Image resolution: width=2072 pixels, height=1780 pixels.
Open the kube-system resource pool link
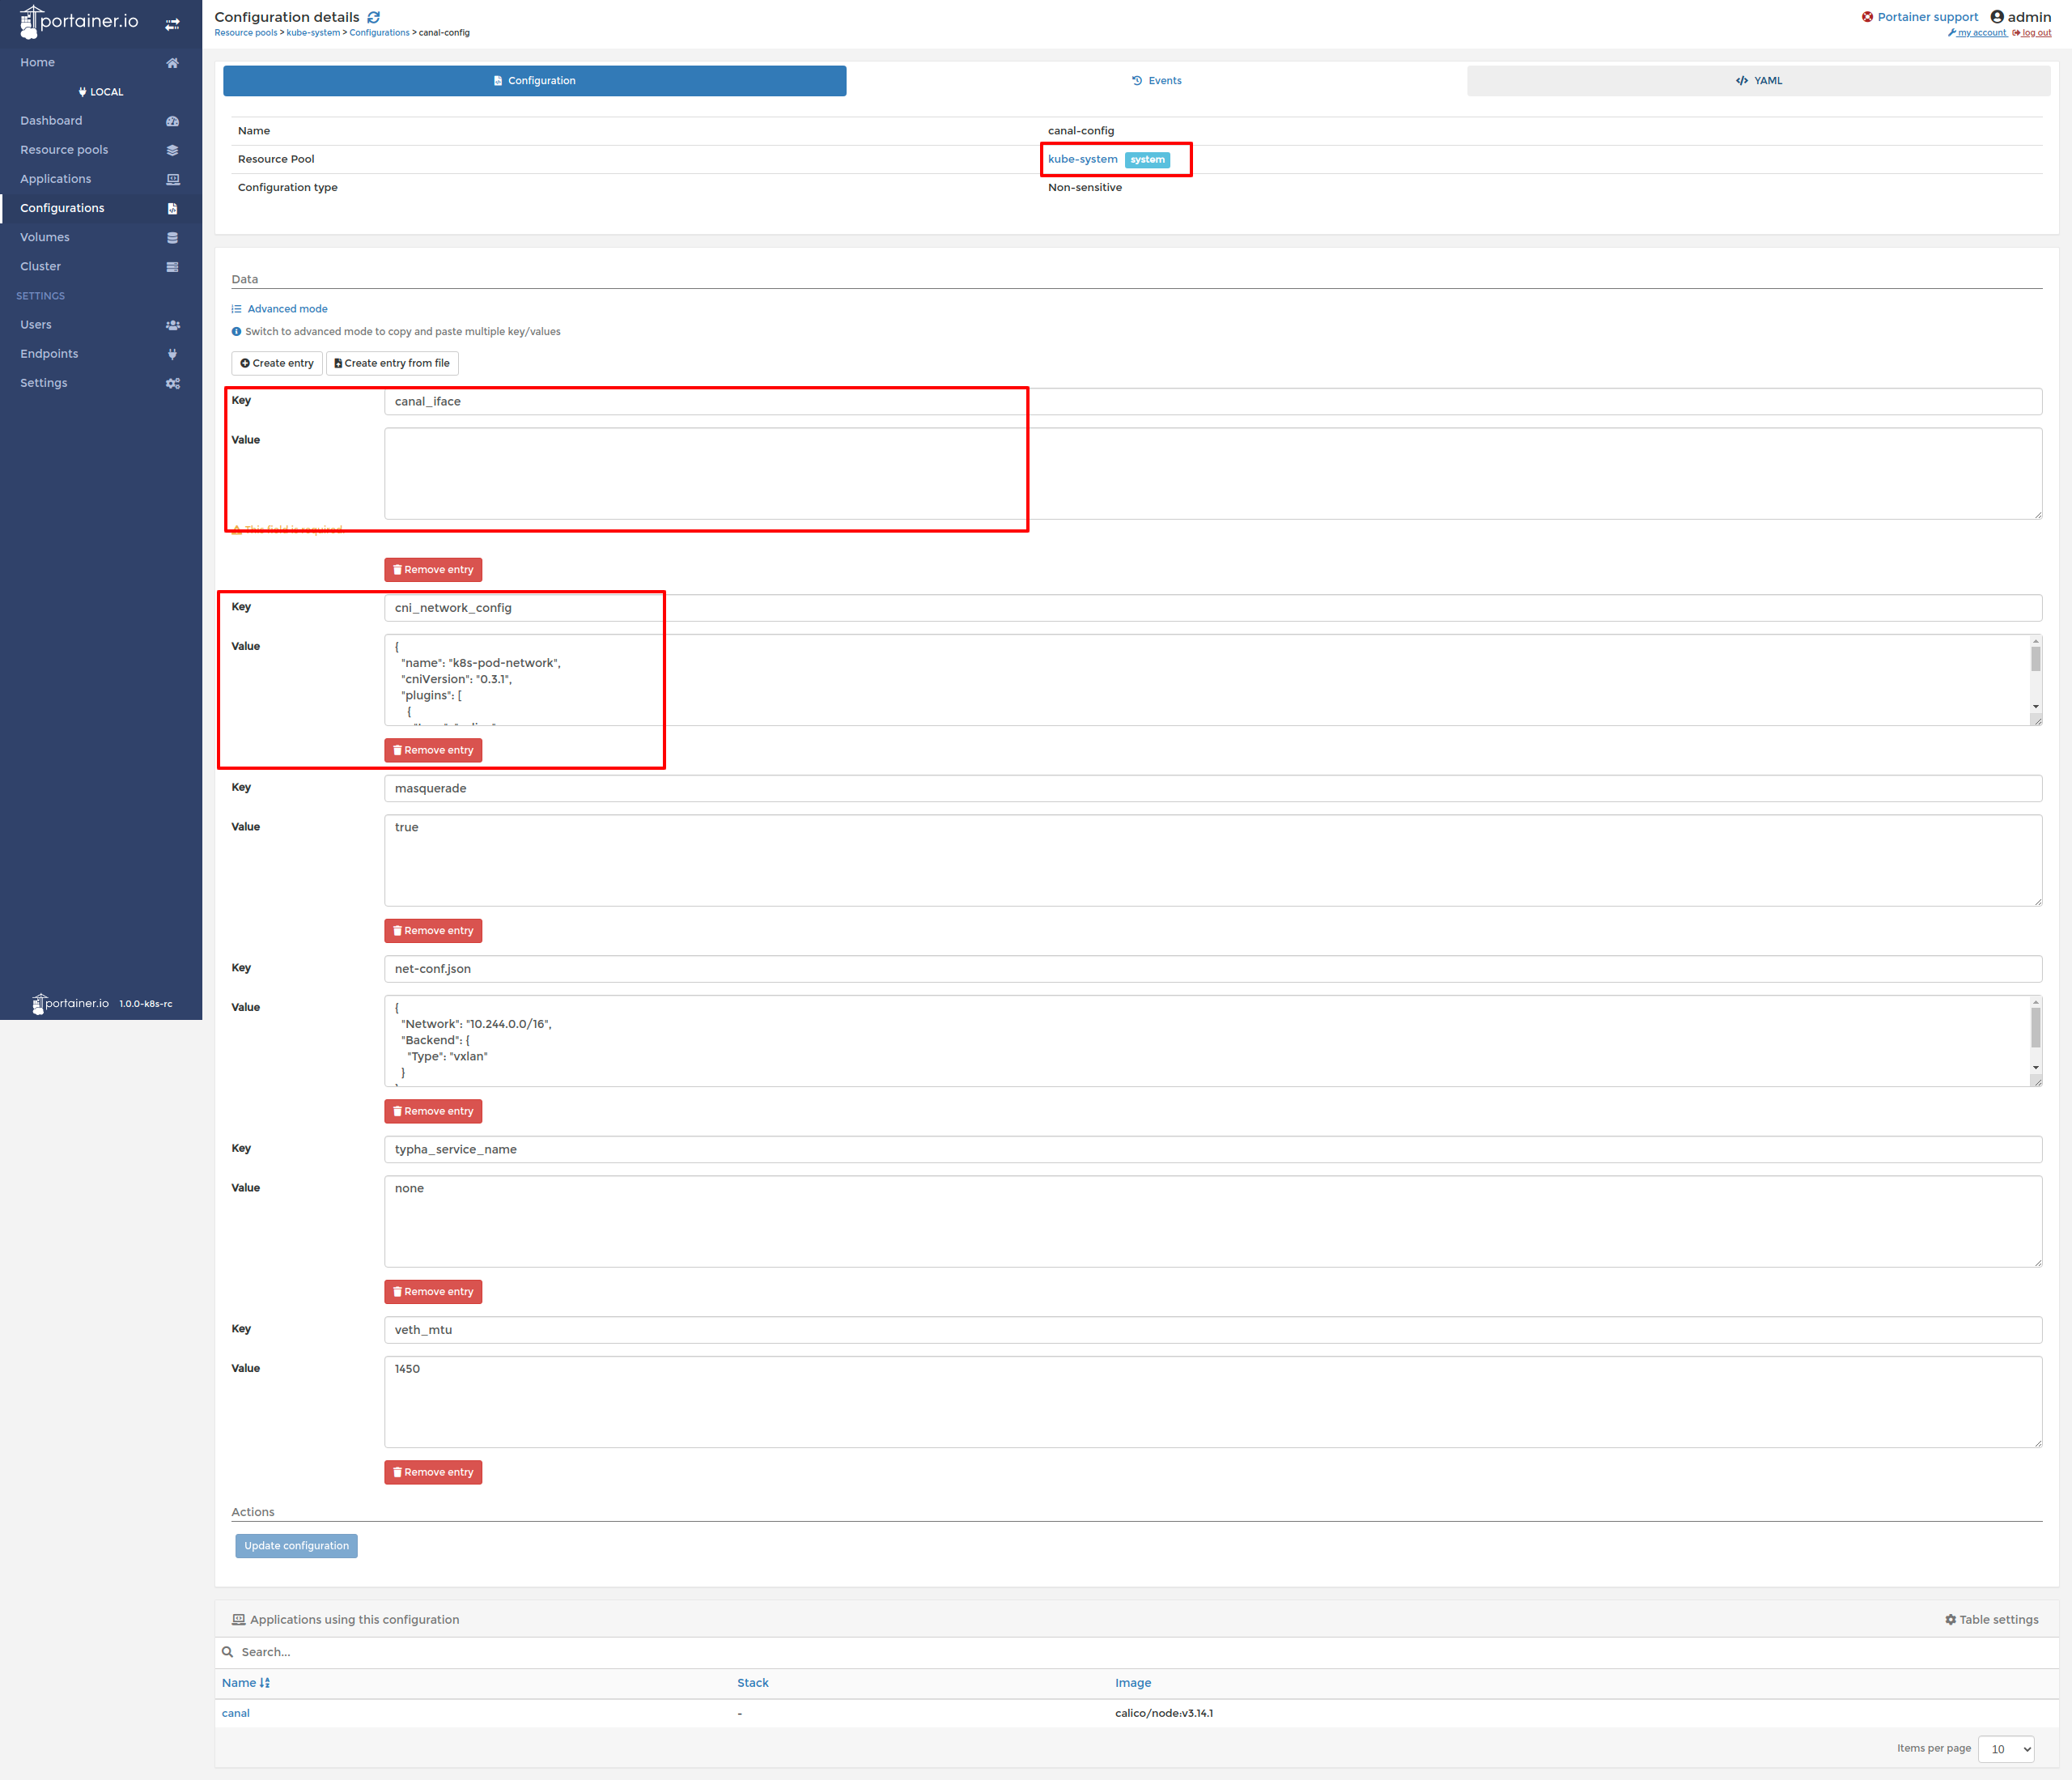1082,159
